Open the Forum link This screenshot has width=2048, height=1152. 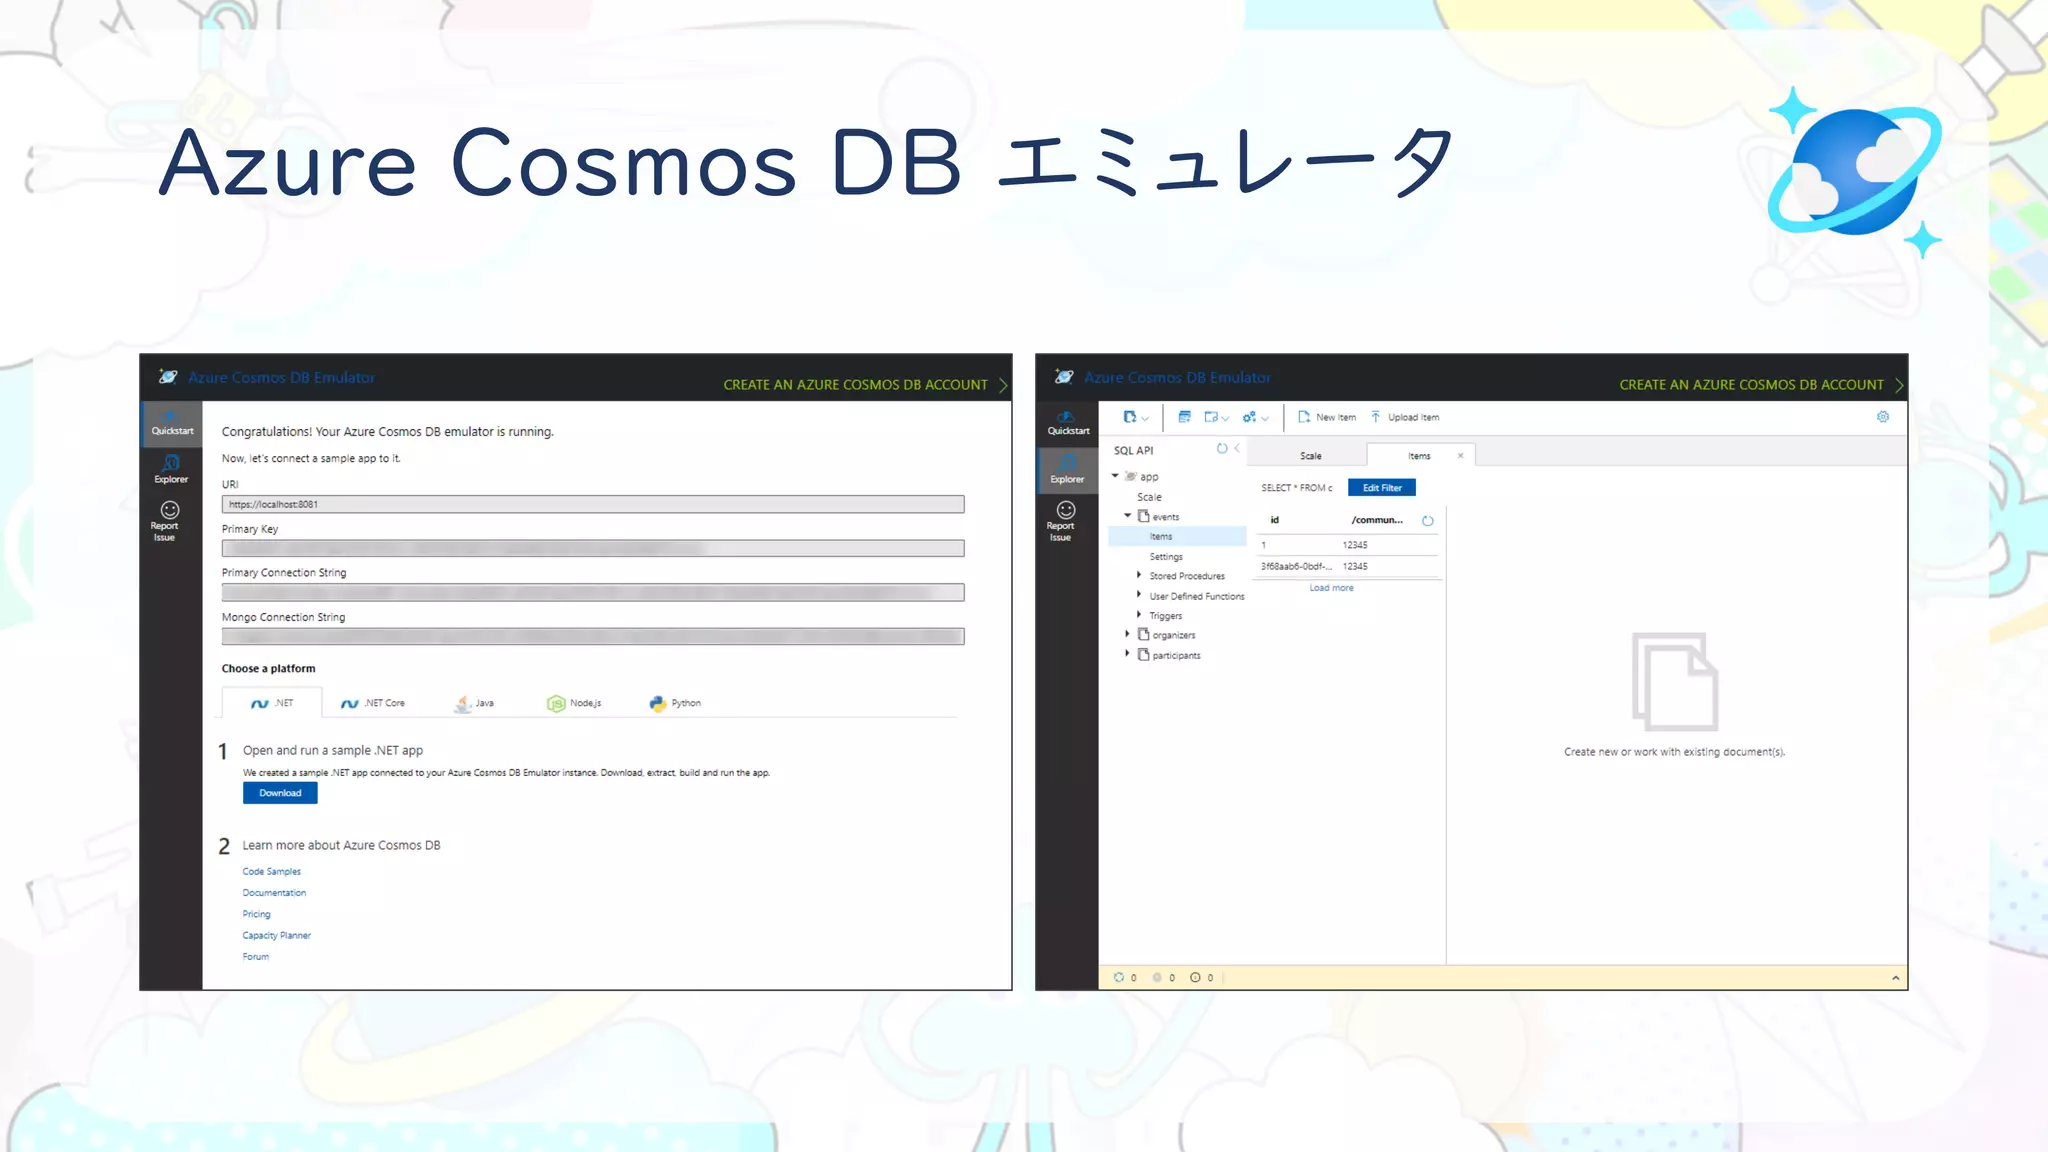point(255,957)
